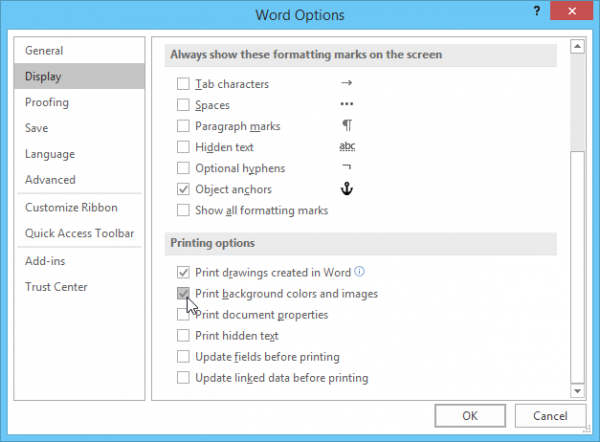The height and width of the screenshot is (442, 600).
Task: Switch to the Save category
Action: click(79, 128)
